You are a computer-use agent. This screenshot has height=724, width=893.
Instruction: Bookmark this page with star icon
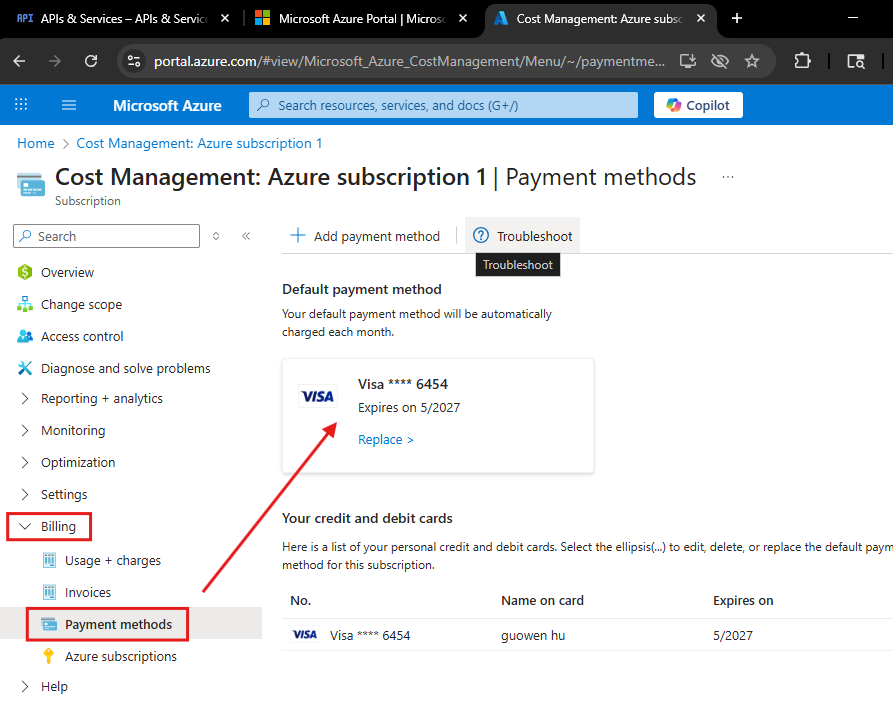click(x=752, y=61)
